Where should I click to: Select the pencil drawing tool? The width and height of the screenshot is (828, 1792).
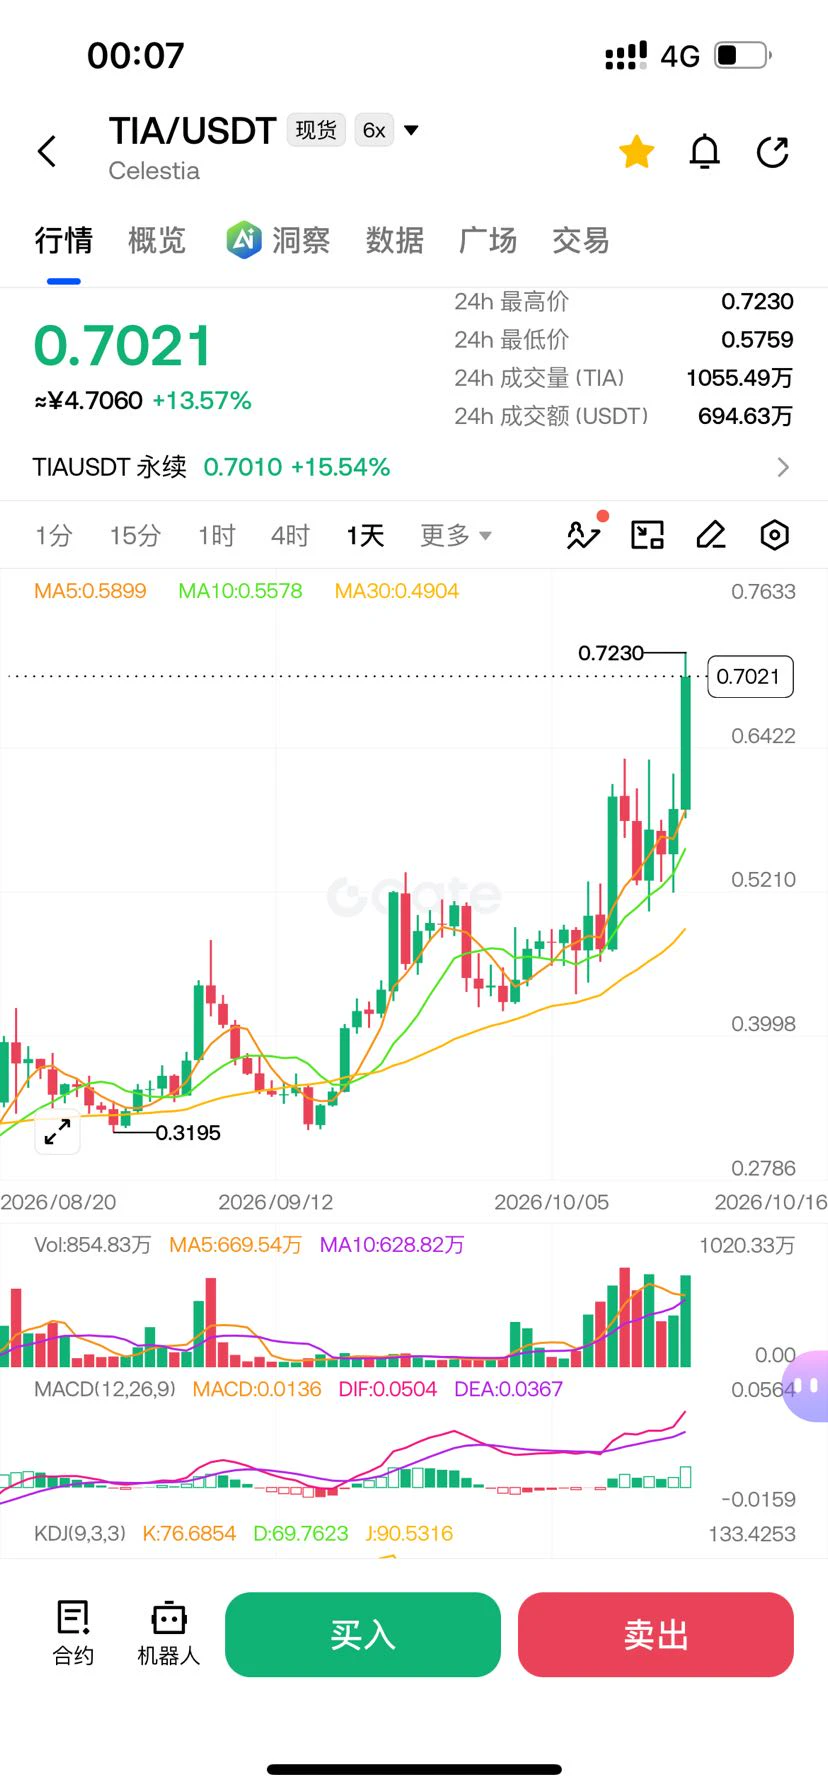711,535
